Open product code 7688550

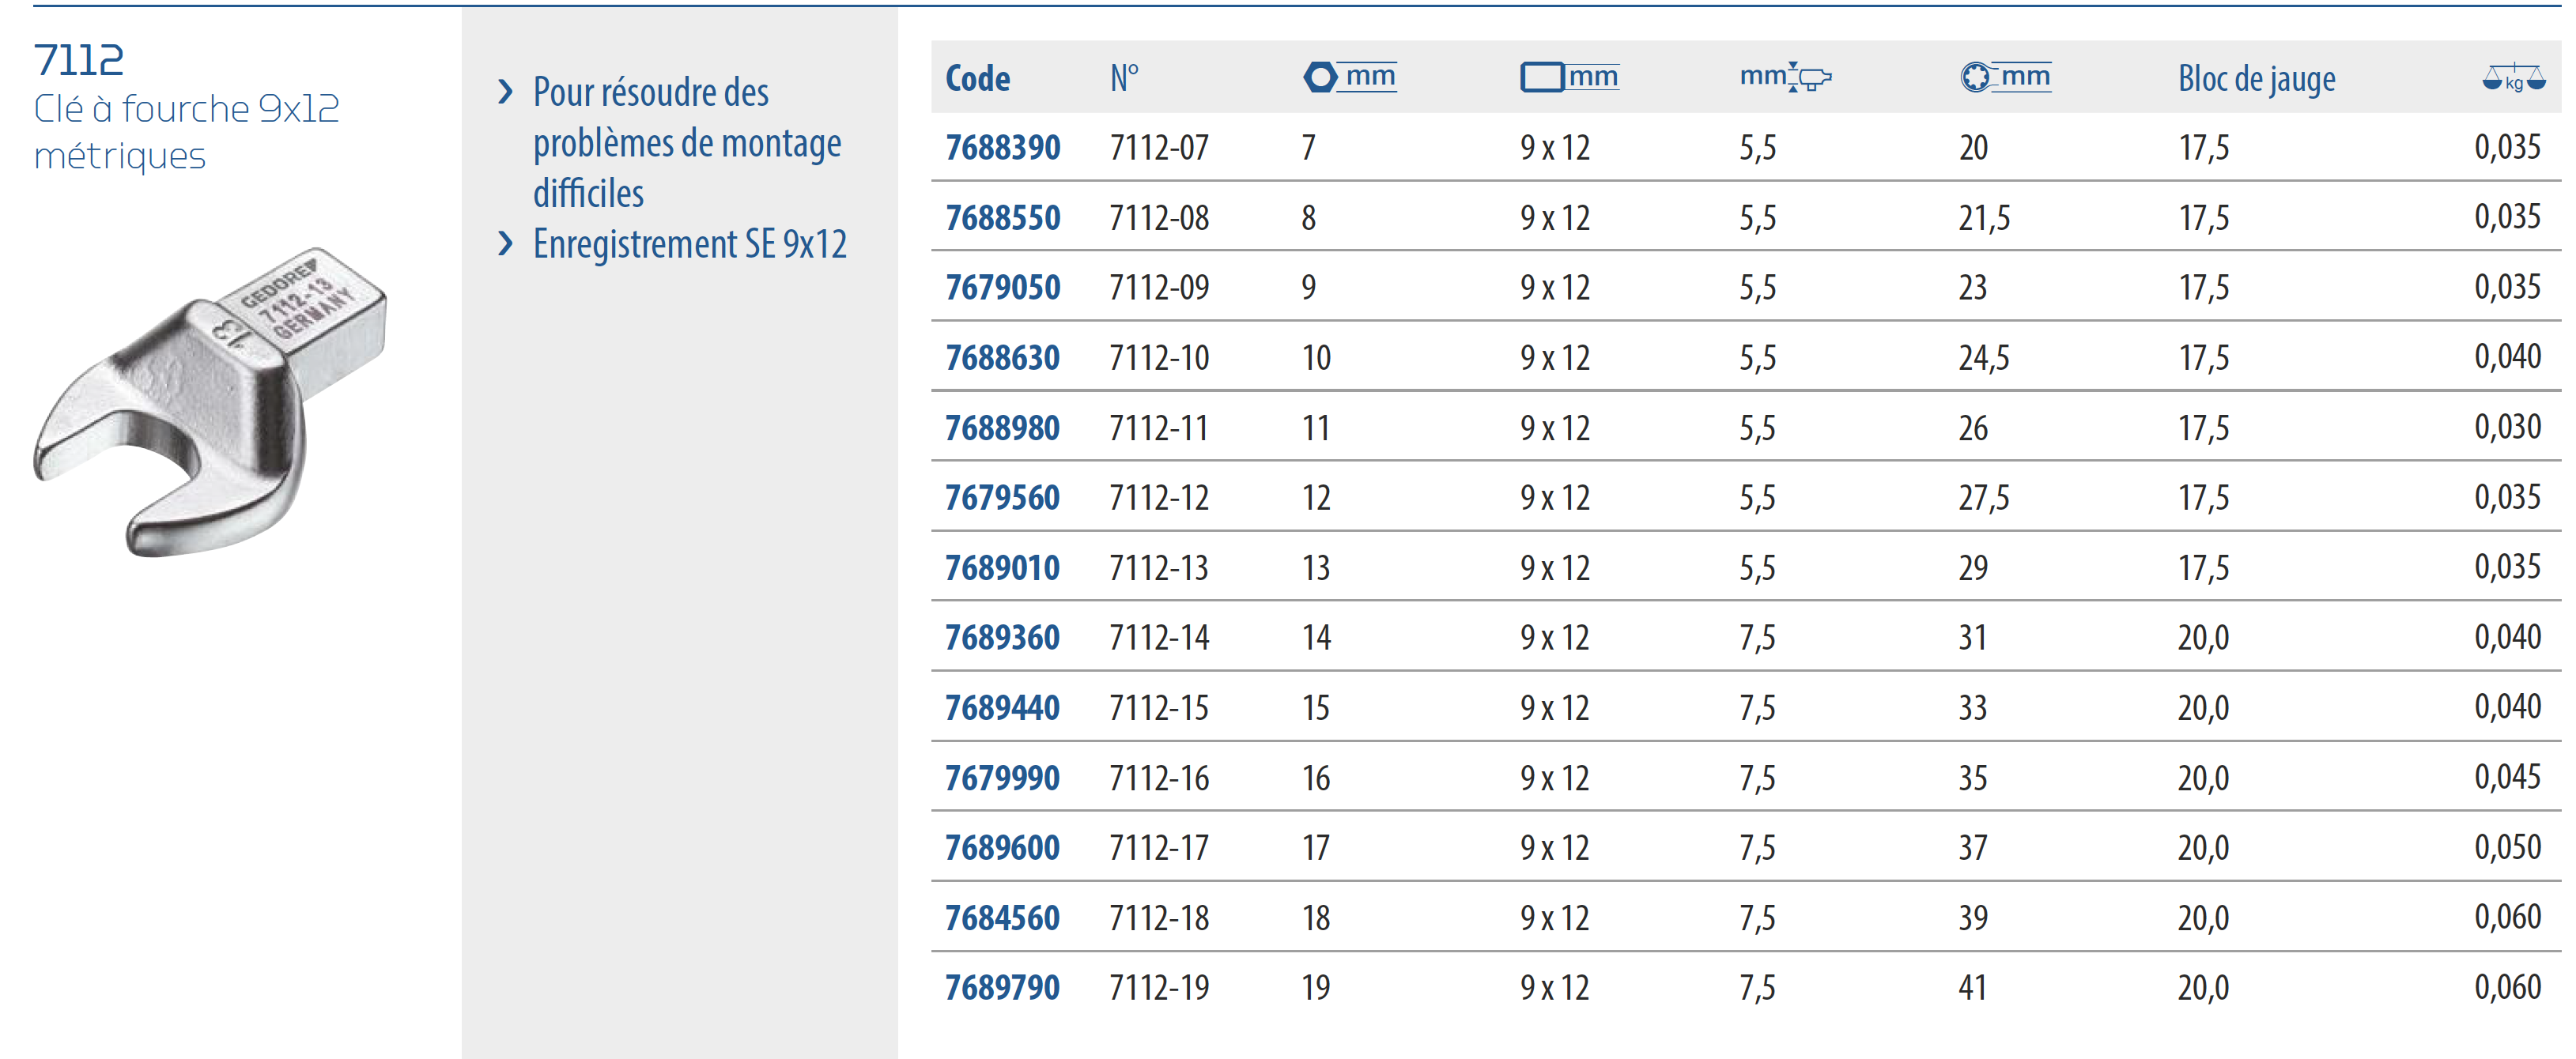pyautogui.click(x=1003, y=218)
